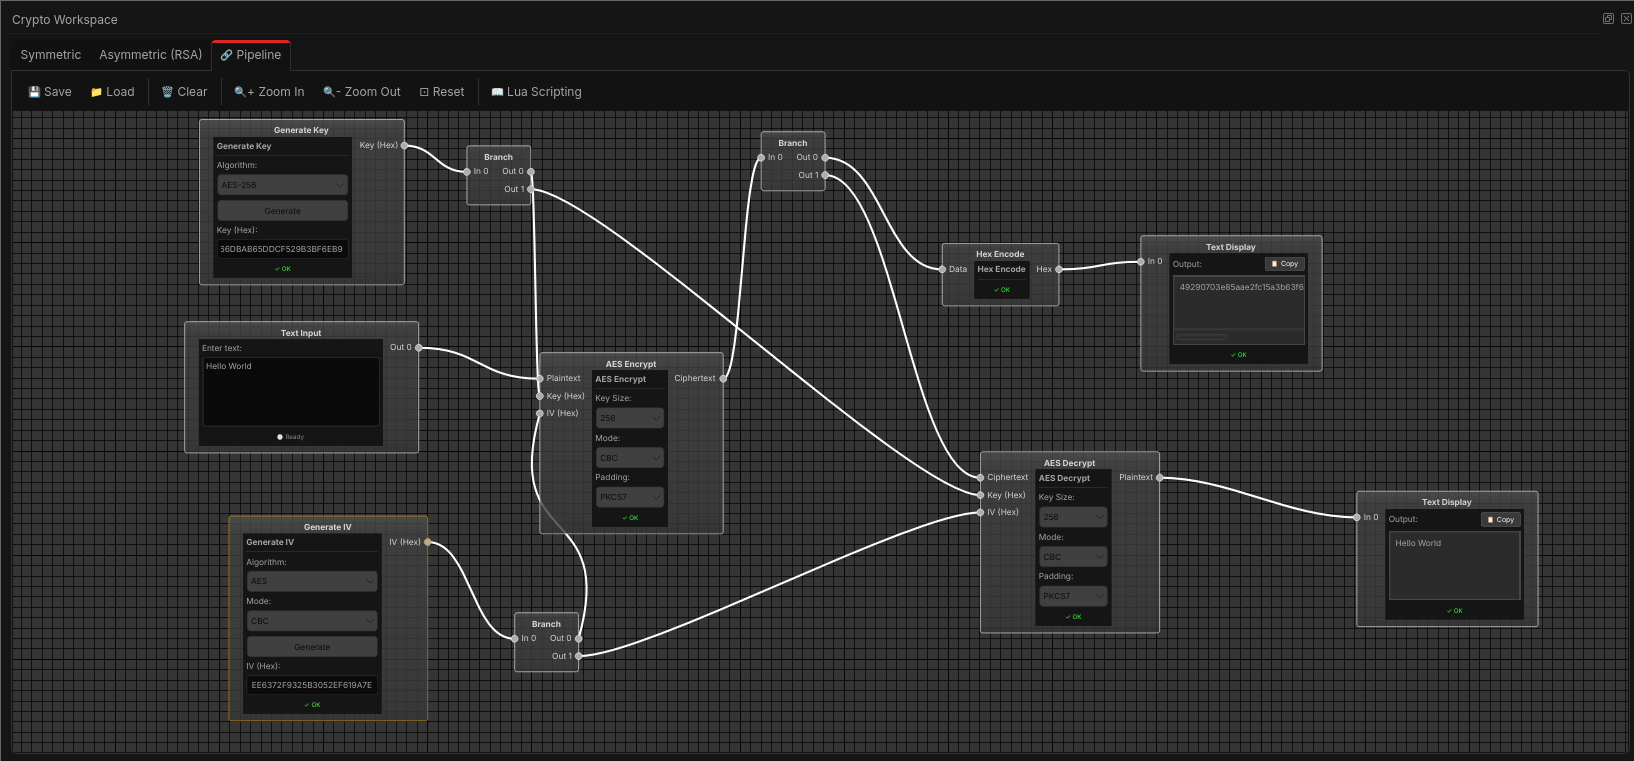Switch to the Asymmetric (RSA) tab
This screenshot has height=761, width=1634.
point(151,55)
